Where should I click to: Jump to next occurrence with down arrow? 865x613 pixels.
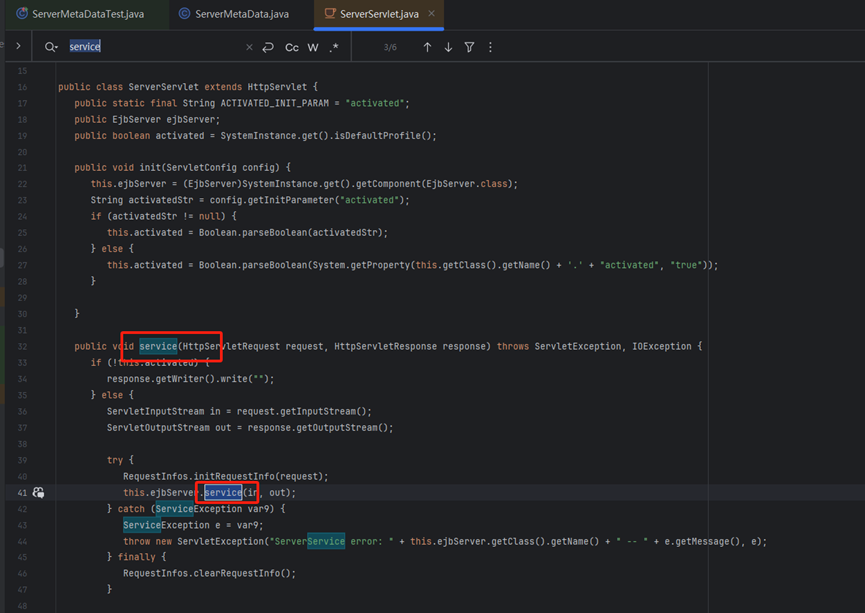coord(448,47)
